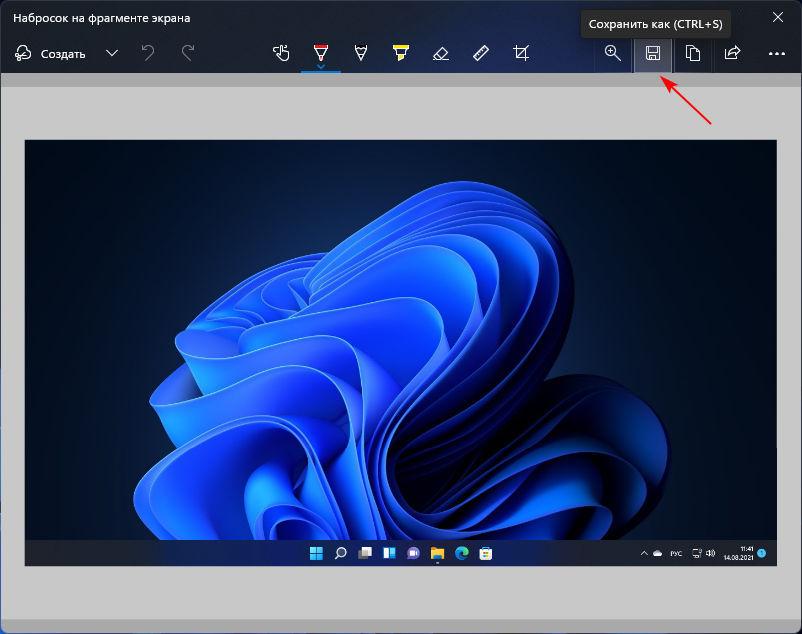This screenshot has width=802, height=634.
Task: Select the yellow highlighter tool
Action: 400,53
